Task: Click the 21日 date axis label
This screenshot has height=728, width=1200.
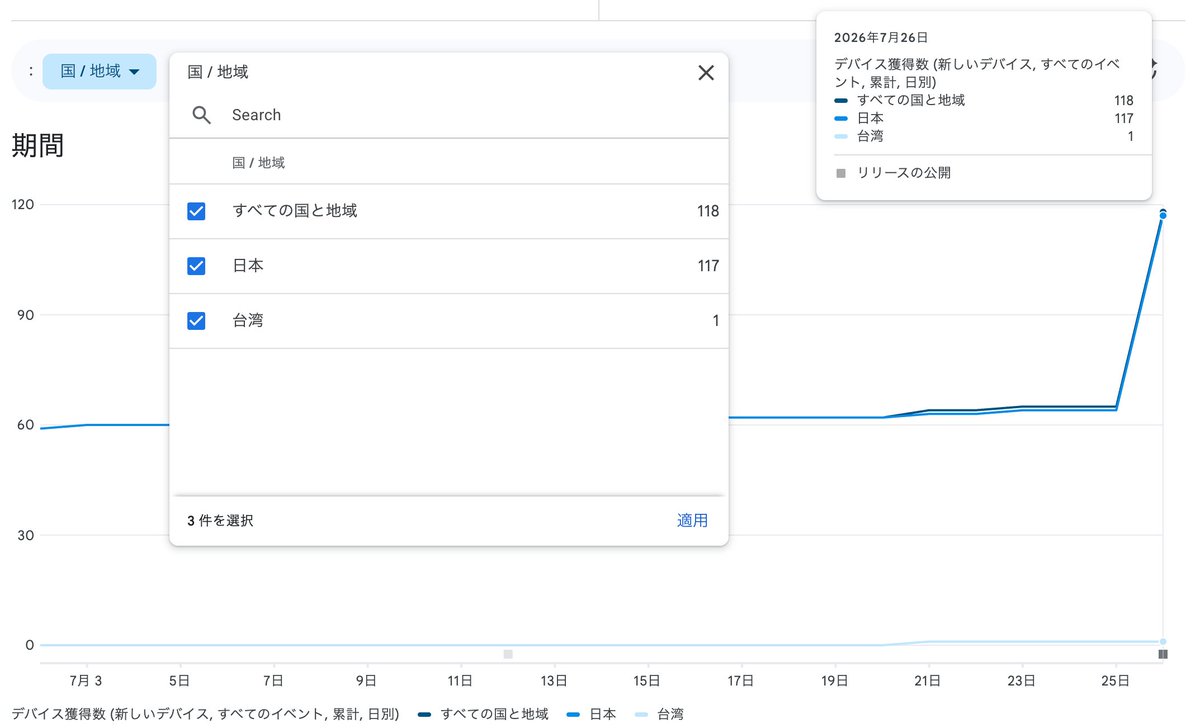Action: [x=929, y=682]
